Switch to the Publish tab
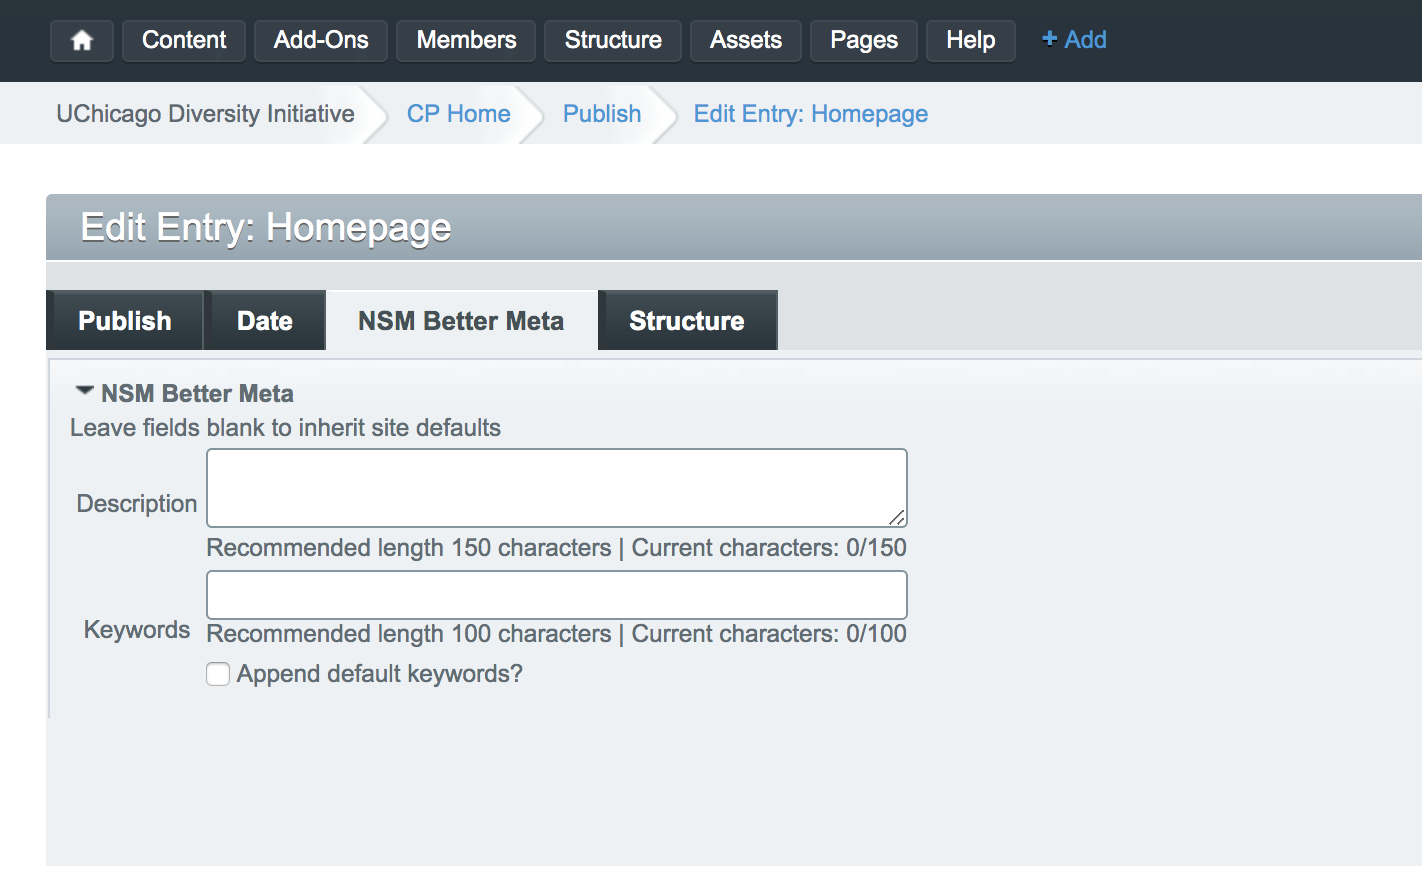Screen dimensions: 1422x880 click(125, 321)
